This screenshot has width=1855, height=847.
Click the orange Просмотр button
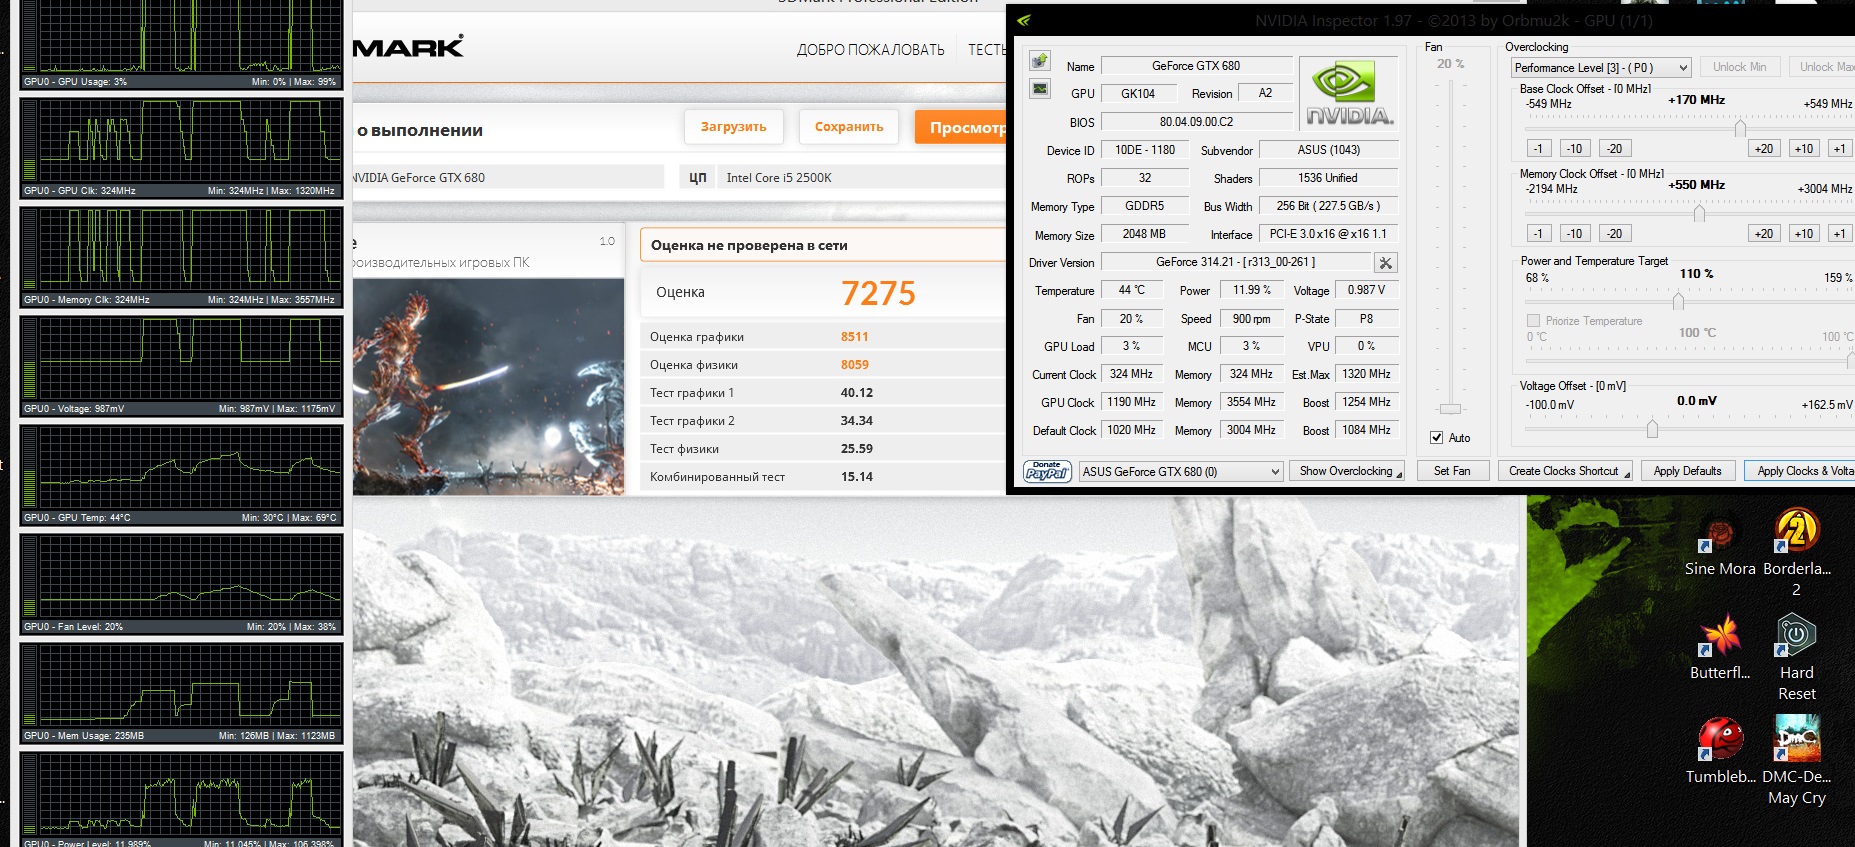961,128
